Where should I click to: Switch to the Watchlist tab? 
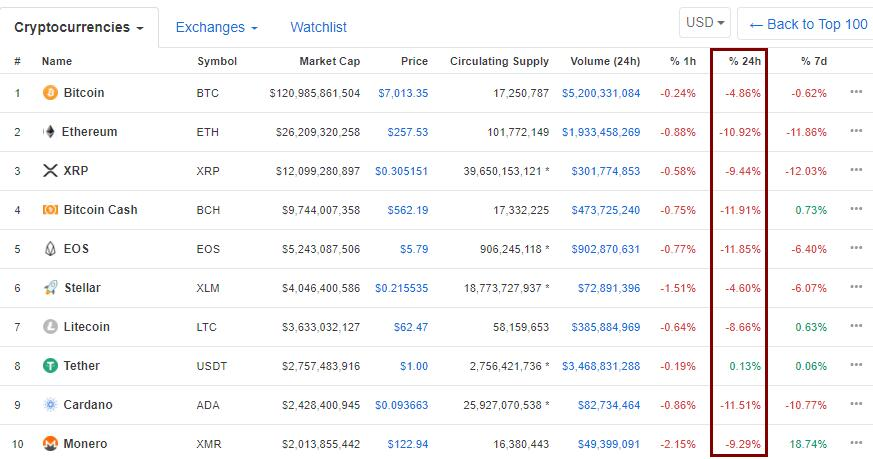pos(318,27)
